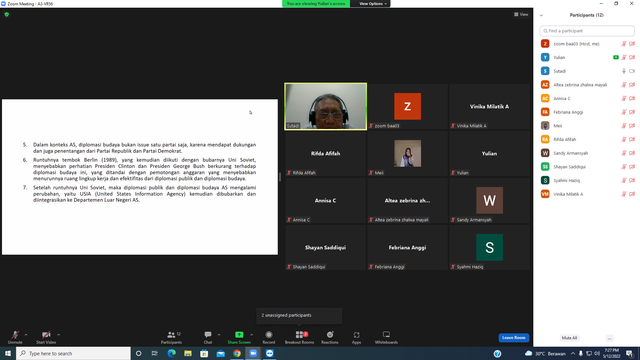
Task: Open the View layout menu
Action: pos(521,14)
